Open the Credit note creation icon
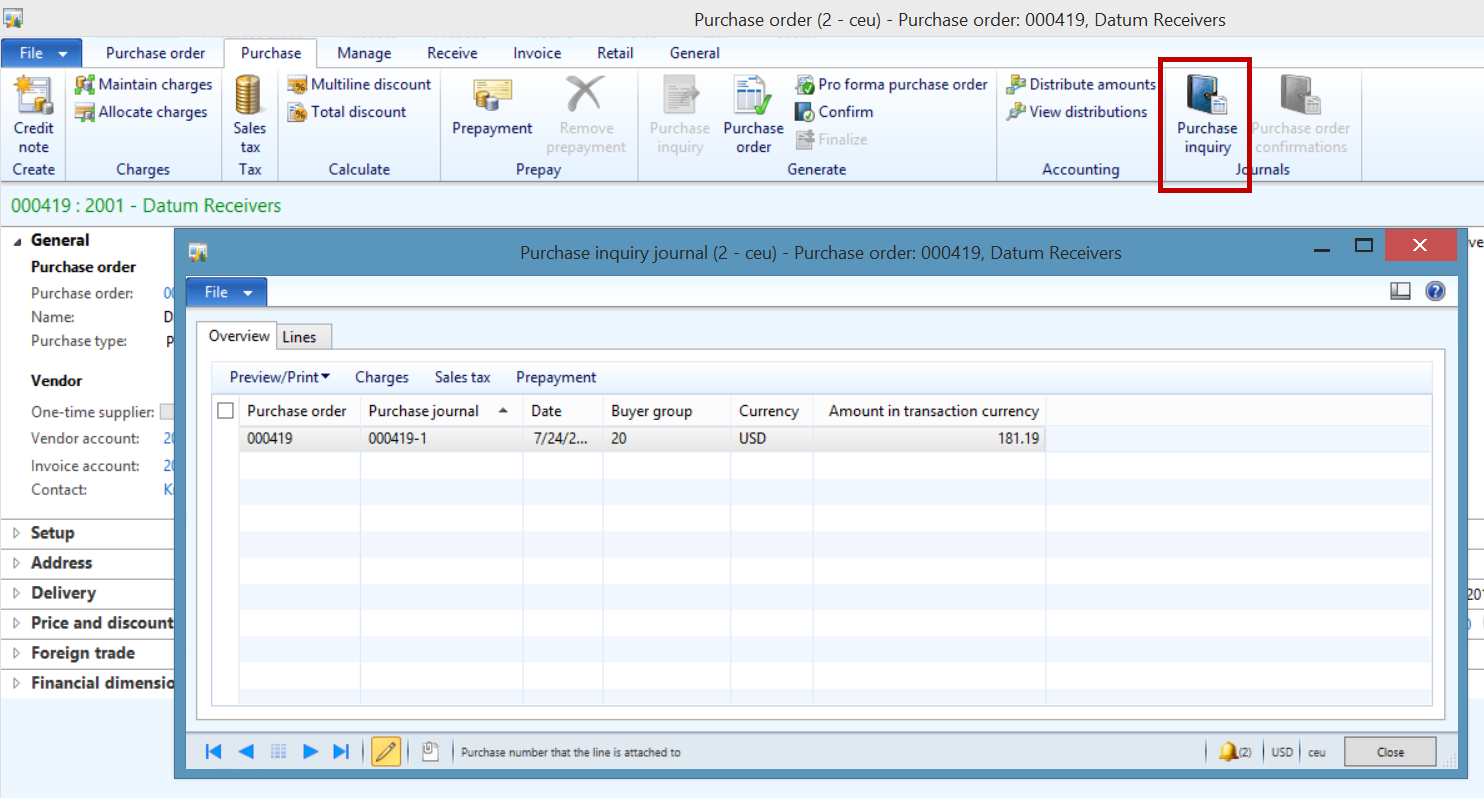Viewport: 1484px width, 798px height. (33, 113)
